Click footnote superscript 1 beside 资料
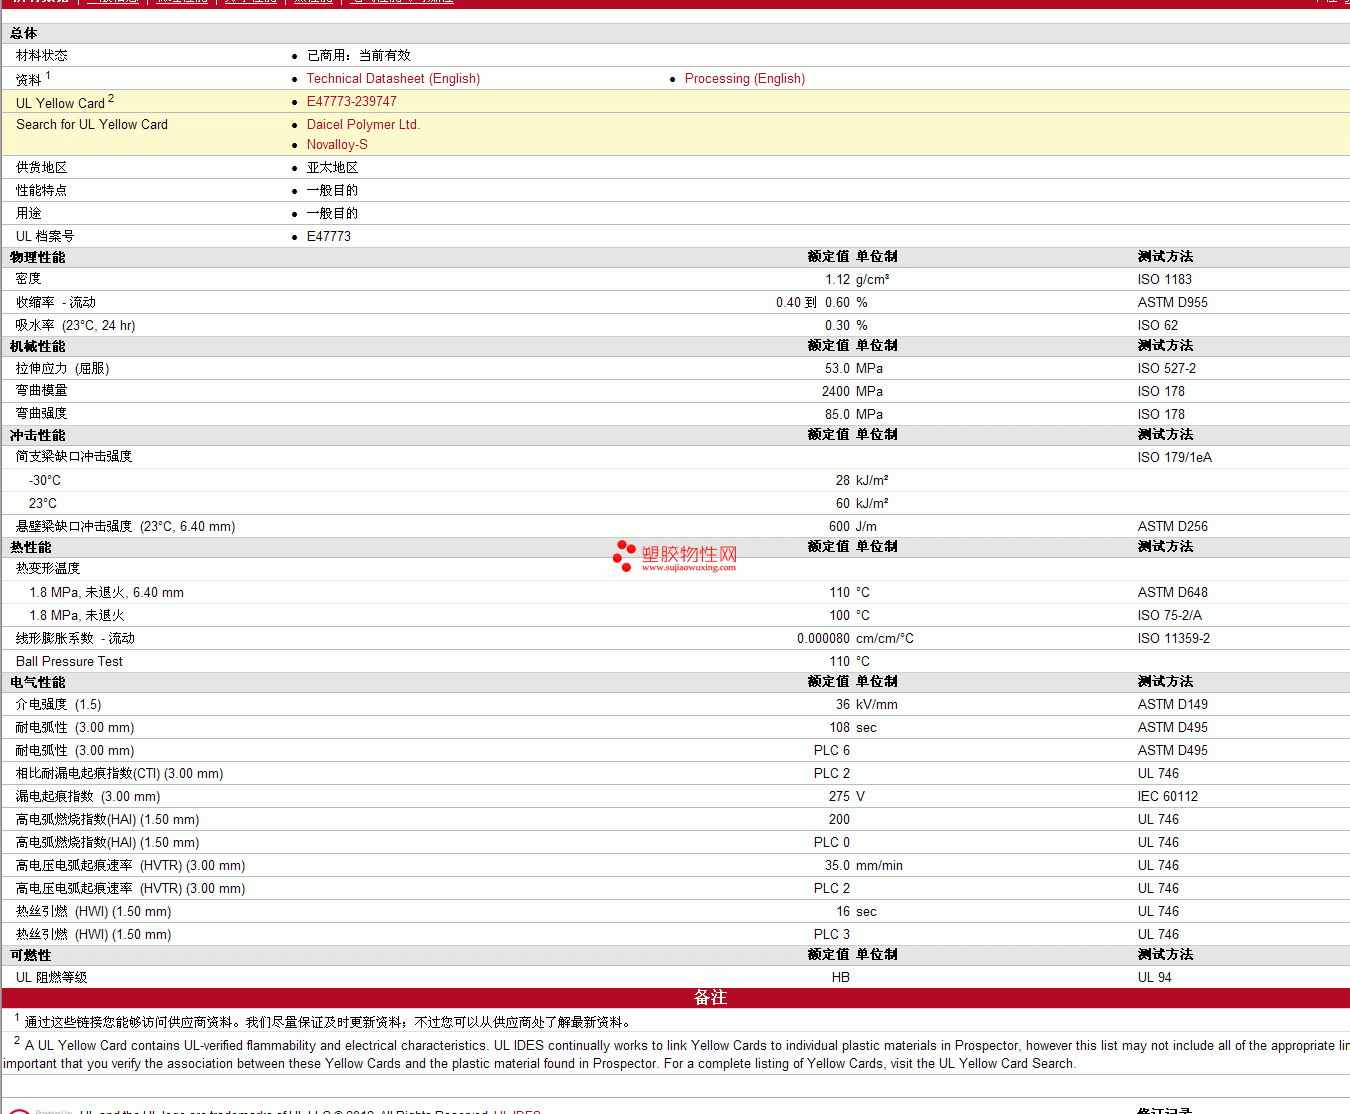Screen dimensions: 1350x1114 tap(48, 75)
